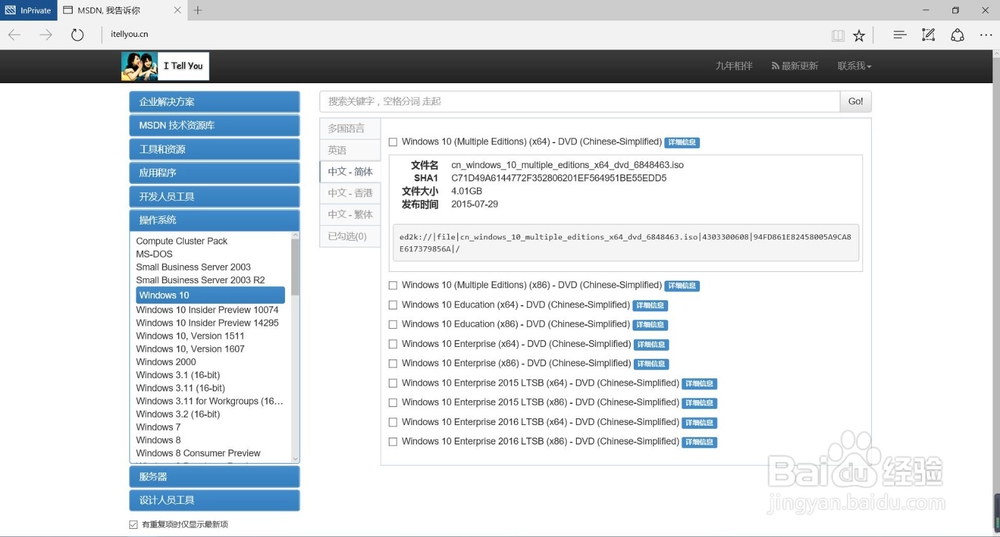Screen dimensions: 1000x537
Task: Select the 中文 - 繁体 tab
Action: (x=349, y=215)
